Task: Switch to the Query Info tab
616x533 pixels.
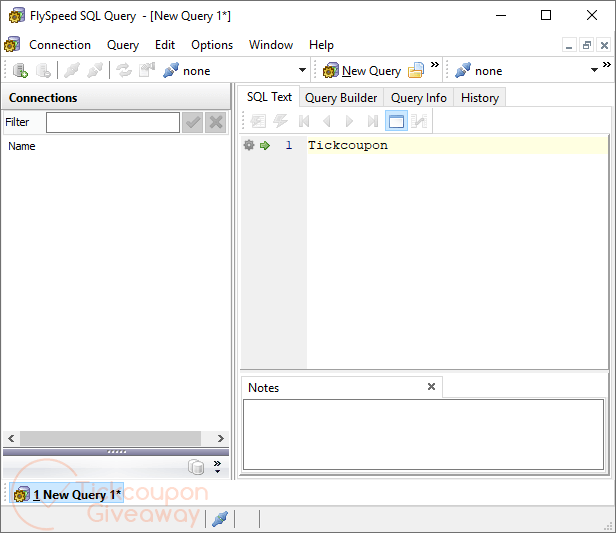Action: [x=419, y=97]
